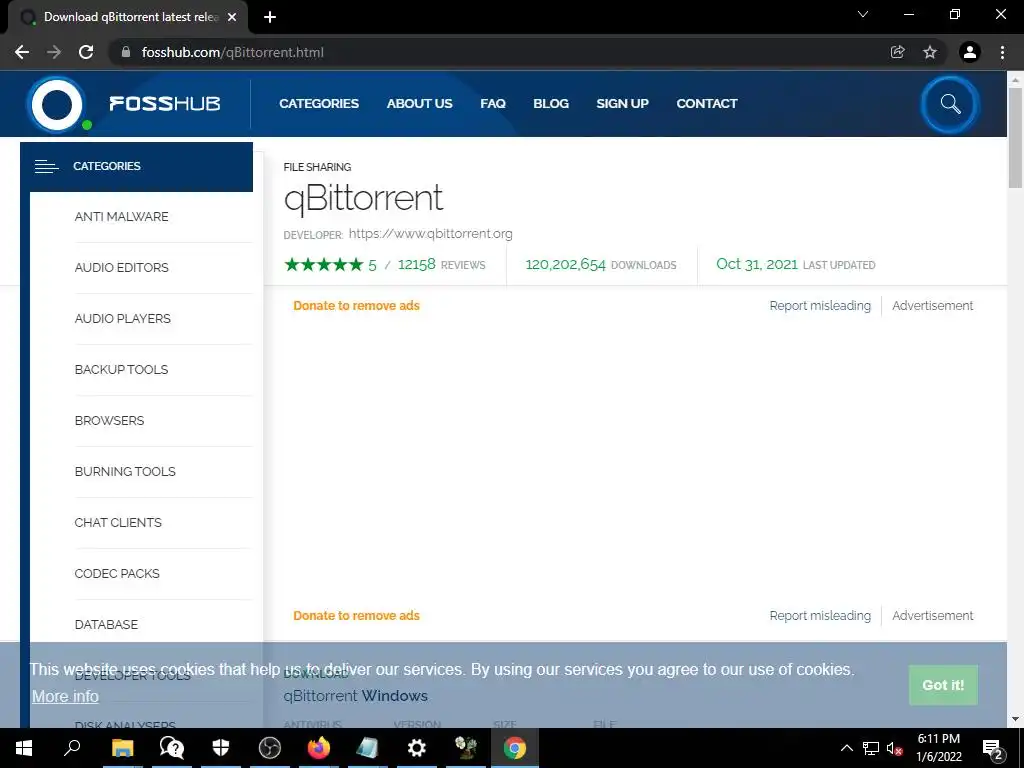Screen dimensions: 1024x768
Task: Click taskbar search magnifier icon
Action: [x=72, y=748]
